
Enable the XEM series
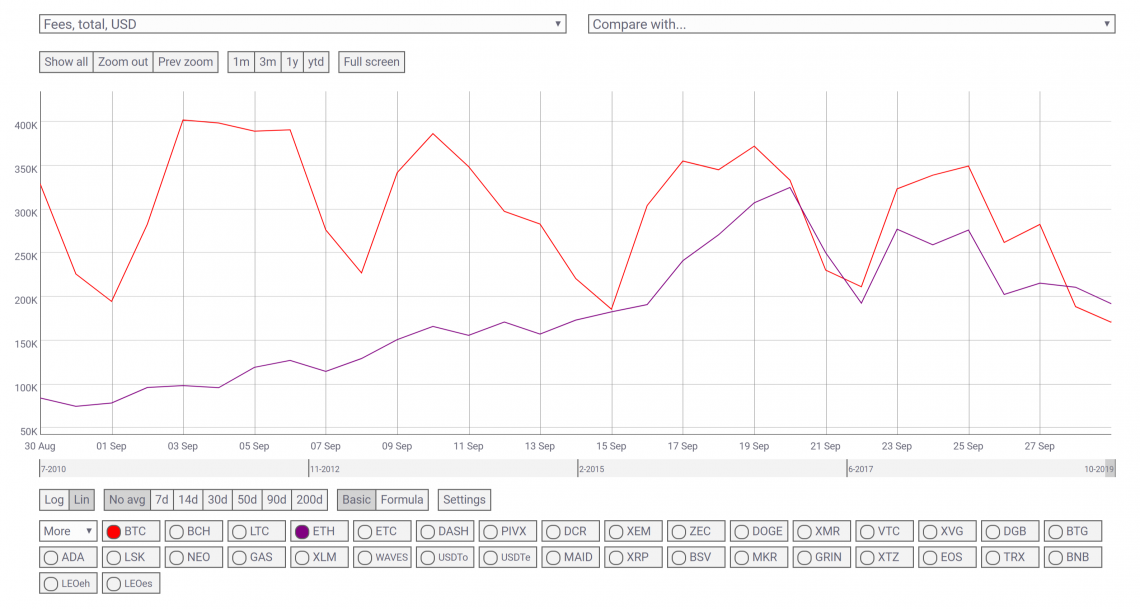[633, 531]
